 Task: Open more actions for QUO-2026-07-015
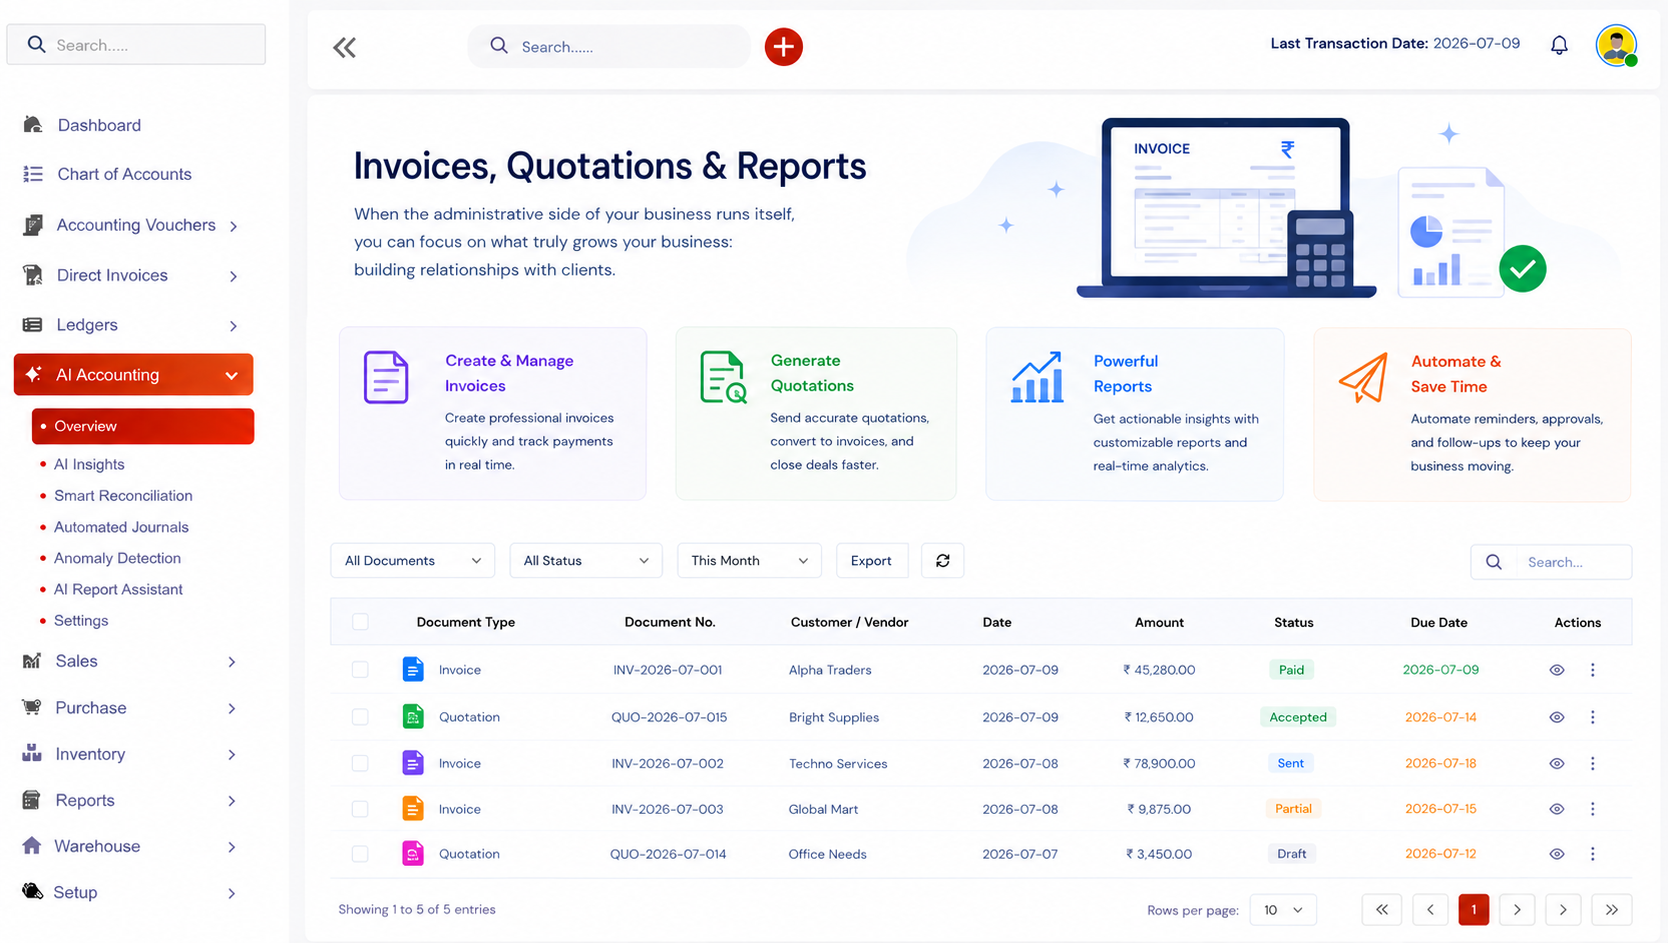click(1592, 717)
